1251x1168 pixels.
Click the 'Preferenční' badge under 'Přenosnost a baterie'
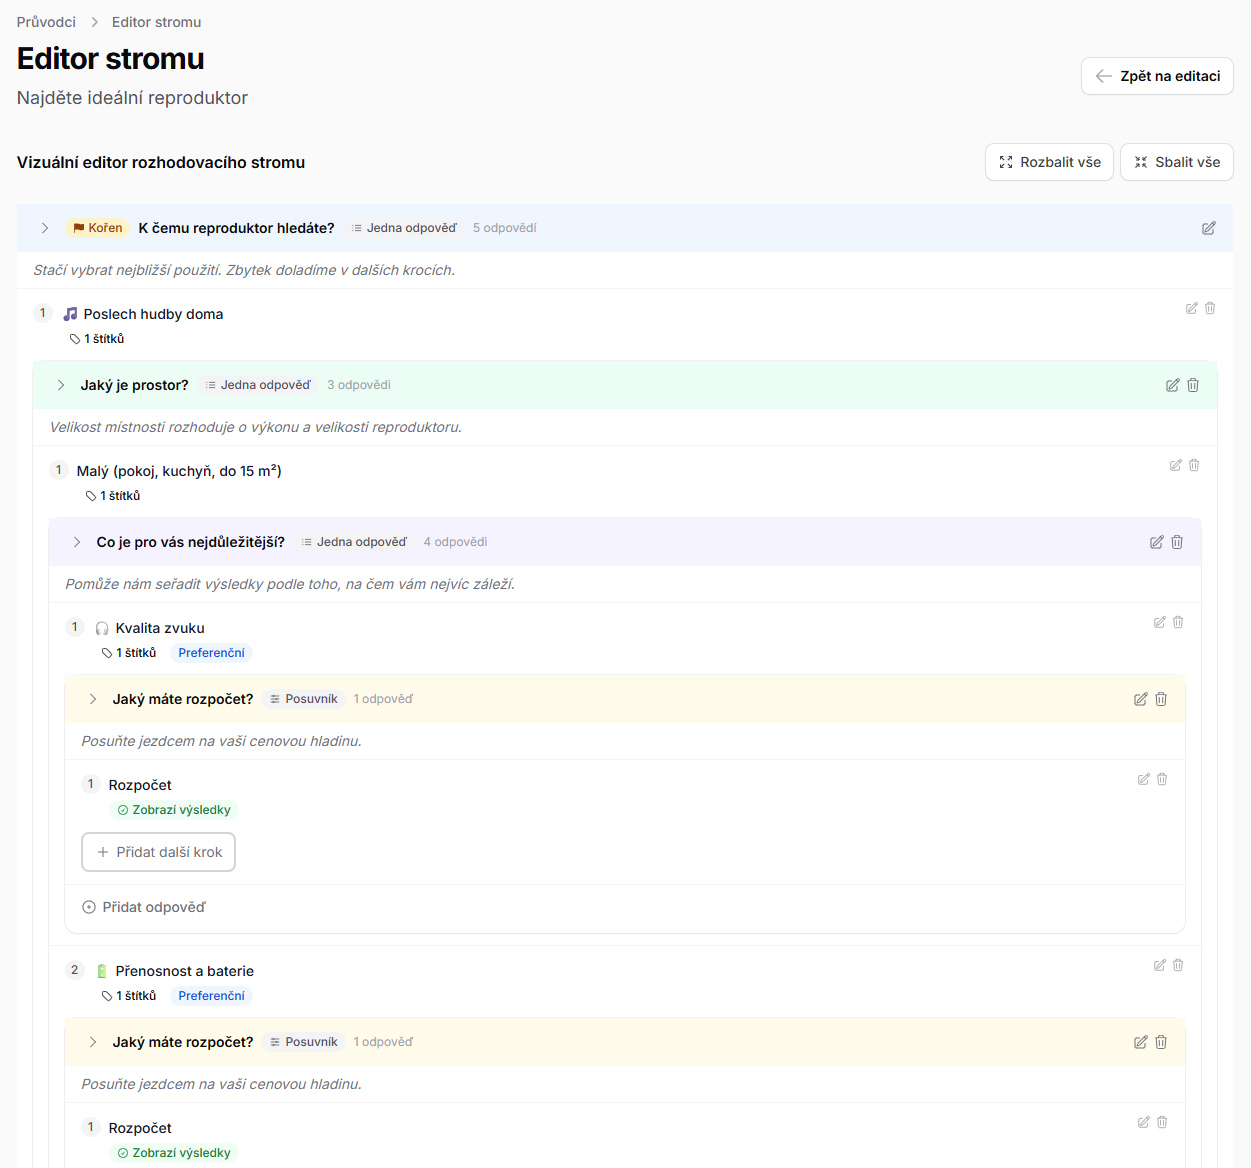pyautogui.click(x=211, y=996)
